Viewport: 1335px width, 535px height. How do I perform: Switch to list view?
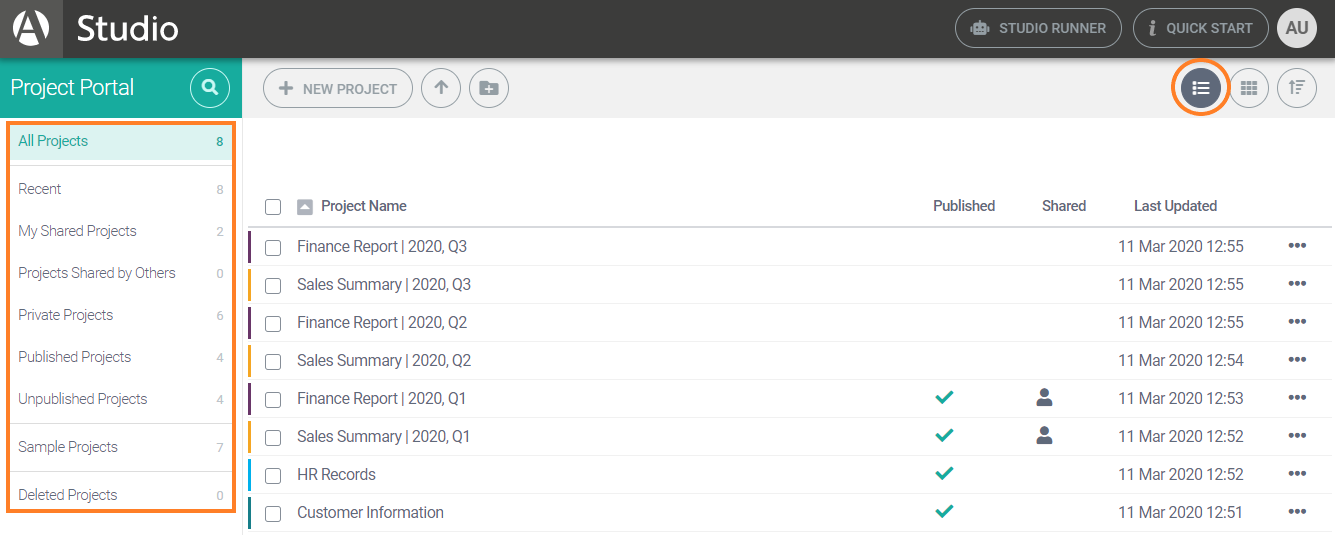click(1201, 88)
